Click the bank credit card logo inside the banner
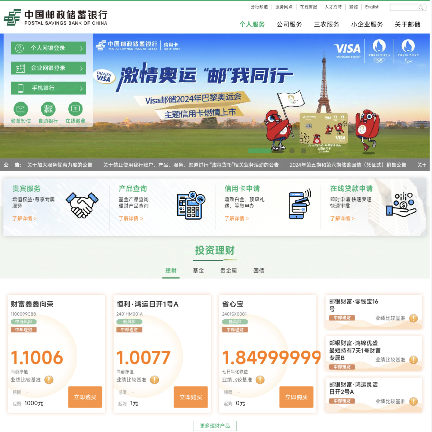 coord(138,45)
